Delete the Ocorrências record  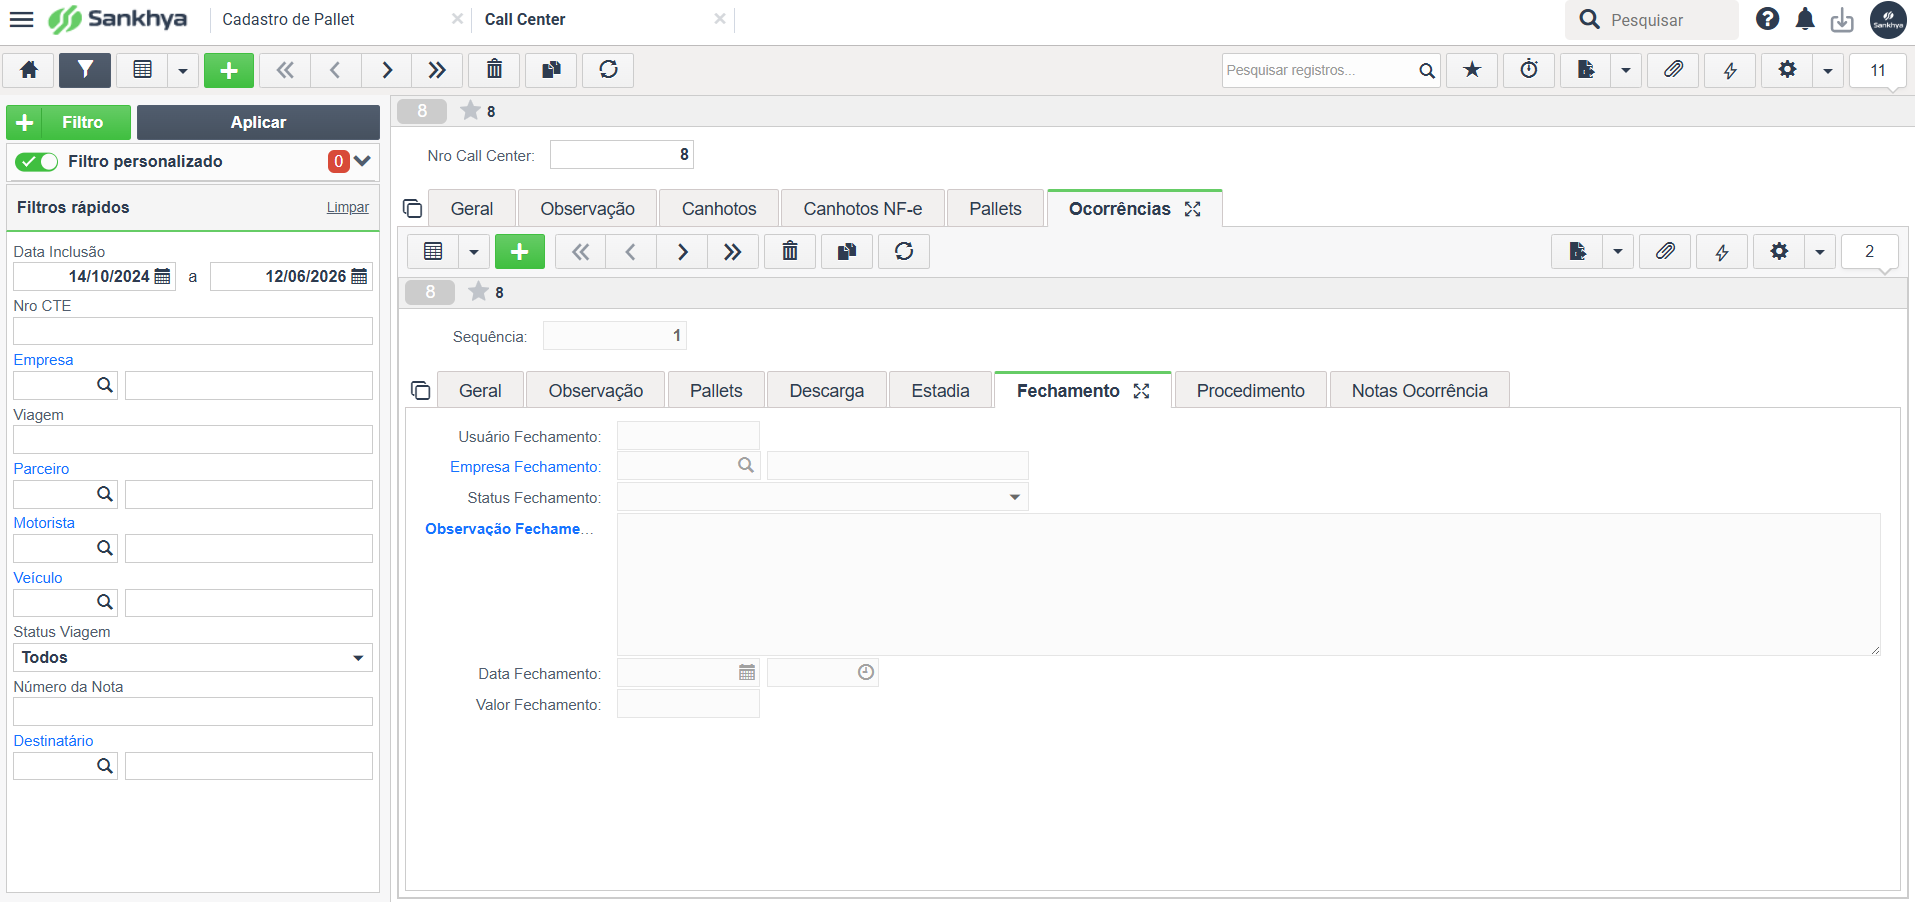[790, 252]
